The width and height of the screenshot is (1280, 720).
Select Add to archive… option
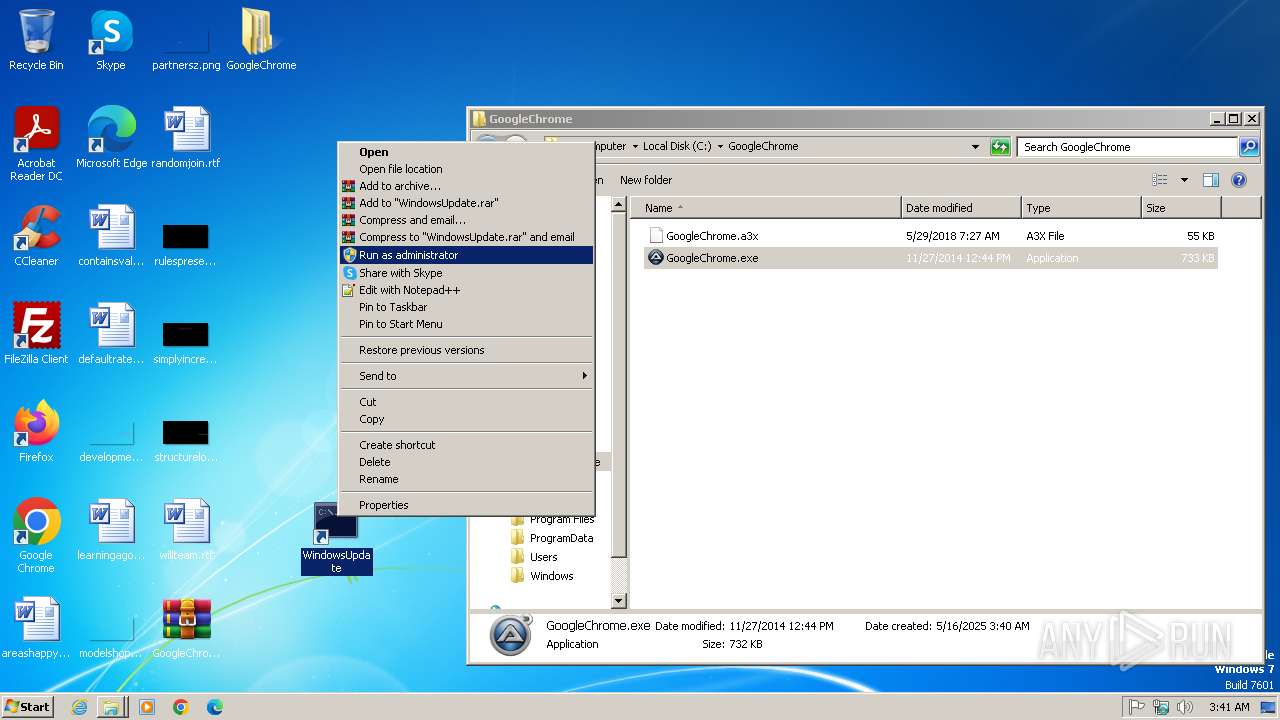tap(465, 186)
